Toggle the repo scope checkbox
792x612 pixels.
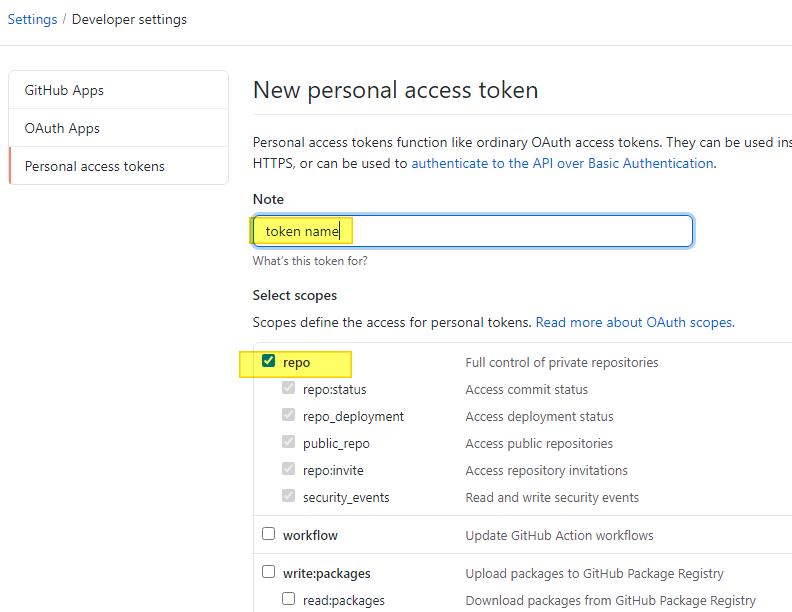[268, 362]
